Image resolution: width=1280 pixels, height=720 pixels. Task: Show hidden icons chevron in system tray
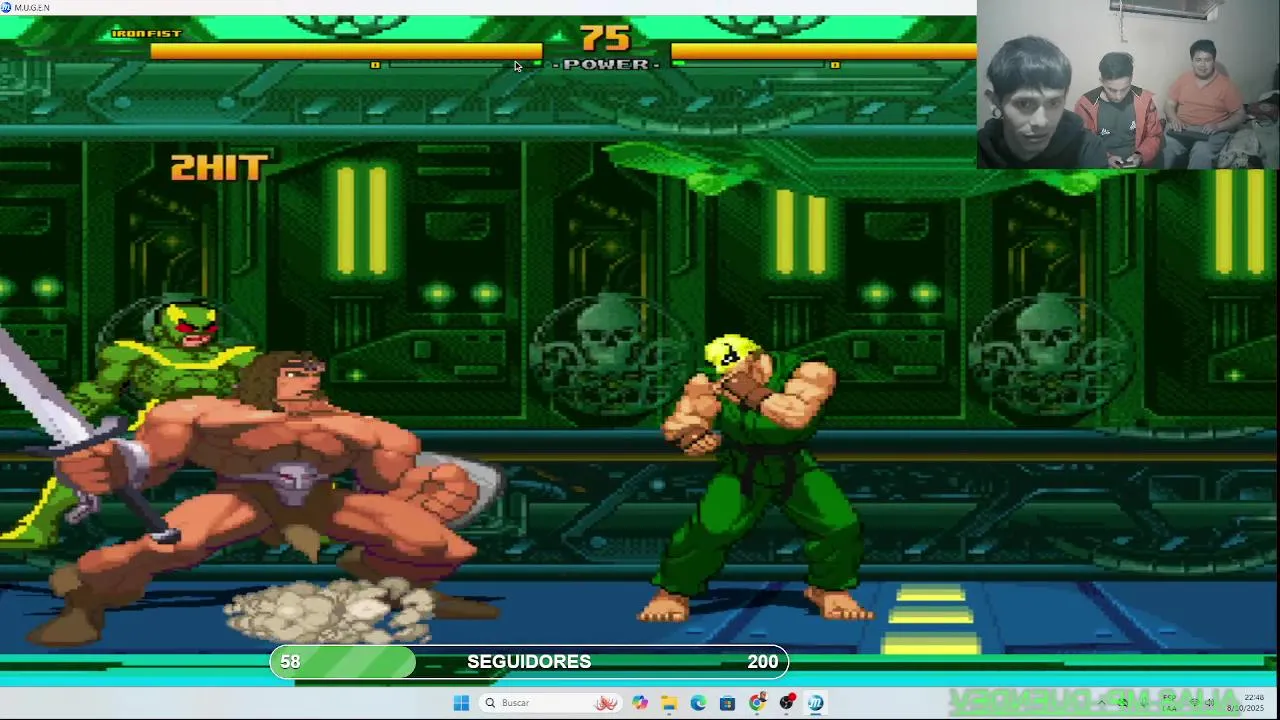tap(1101, 703)
